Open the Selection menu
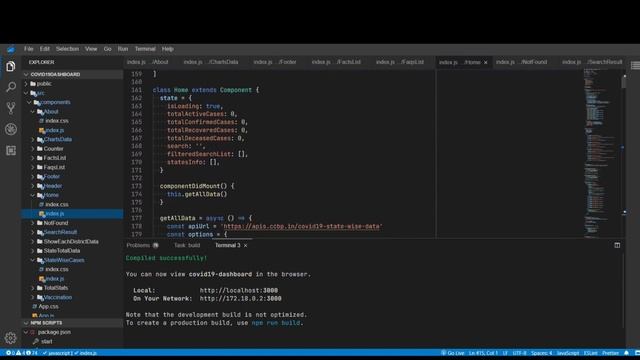The height and width of the screenshot is (360, 640). [67, 49]
